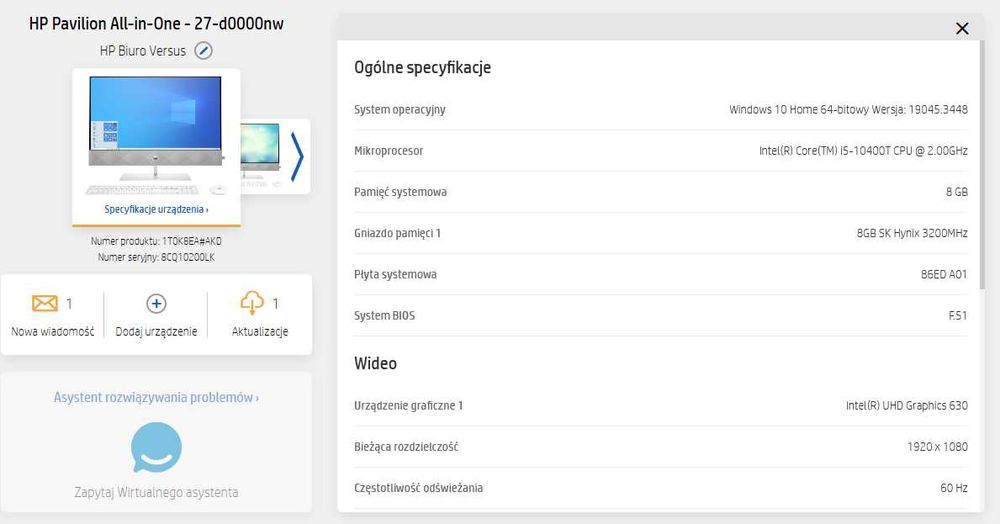Viewport: 1000px width, 524px height.
Task: Click the pencil edit icon beside HP Biuro Versus
Action: 203,50
